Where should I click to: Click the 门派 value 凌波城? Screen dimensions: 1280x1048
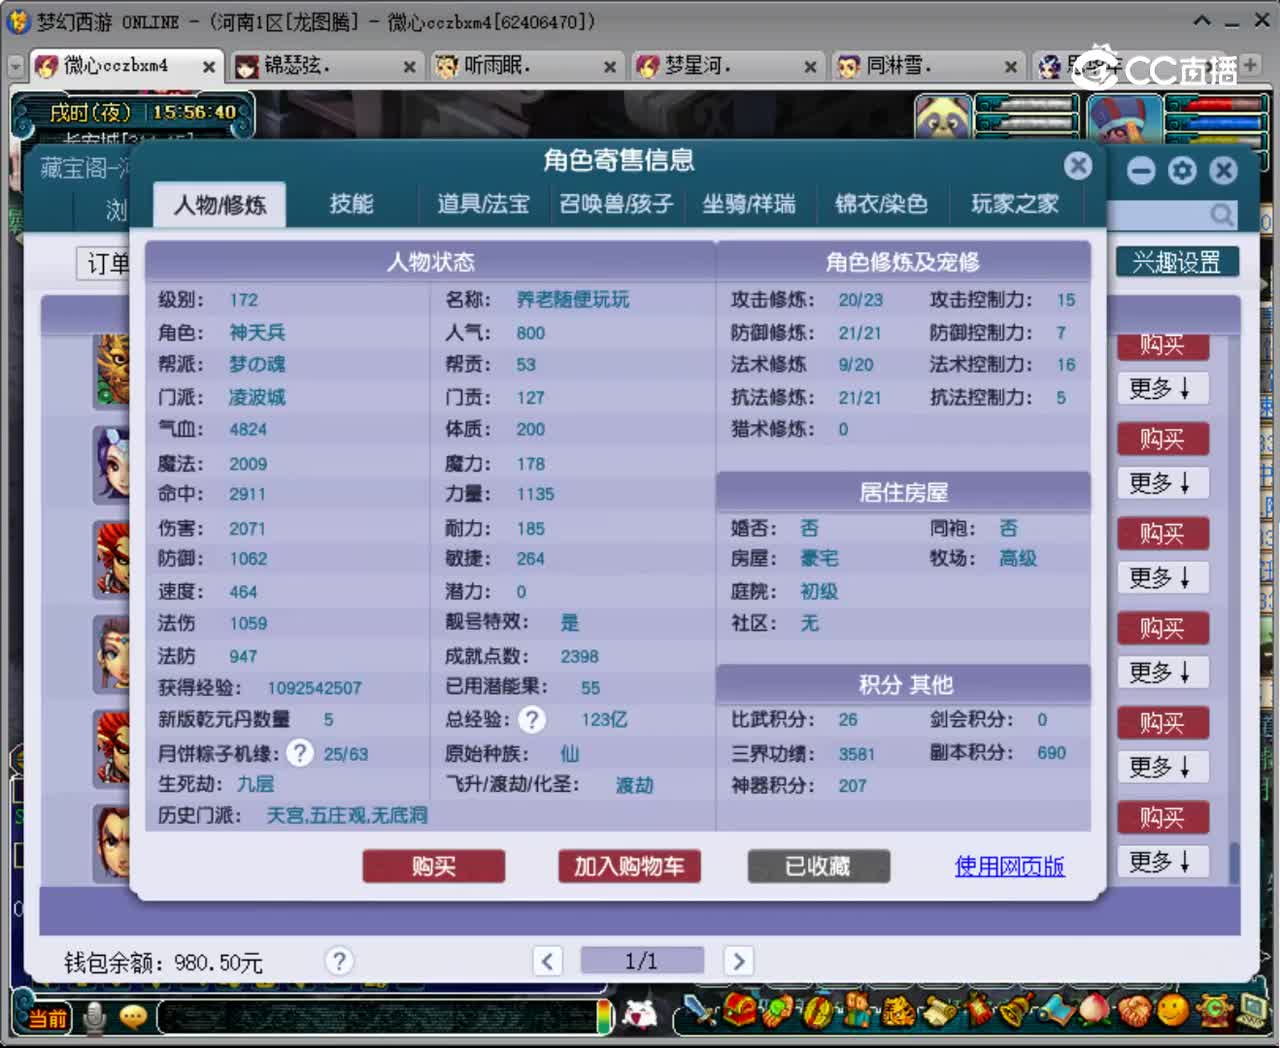(257, 397)
